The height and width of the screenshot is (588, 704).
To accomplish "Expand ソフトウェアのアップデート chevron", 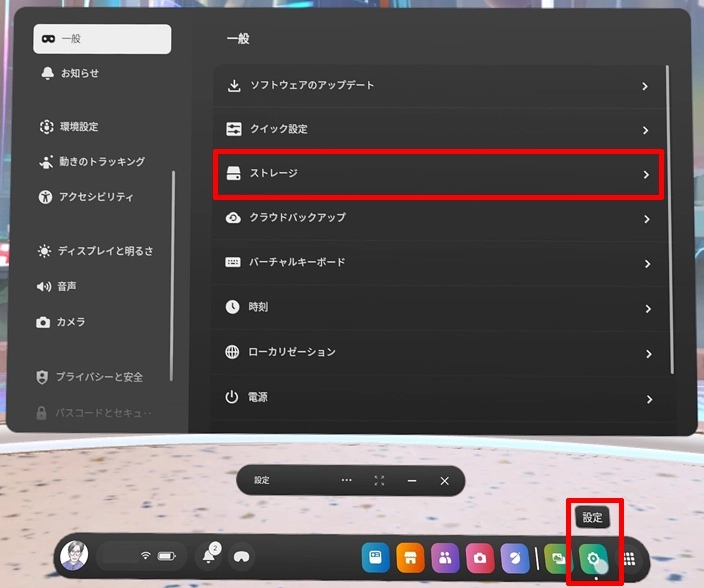I will 645,86.
